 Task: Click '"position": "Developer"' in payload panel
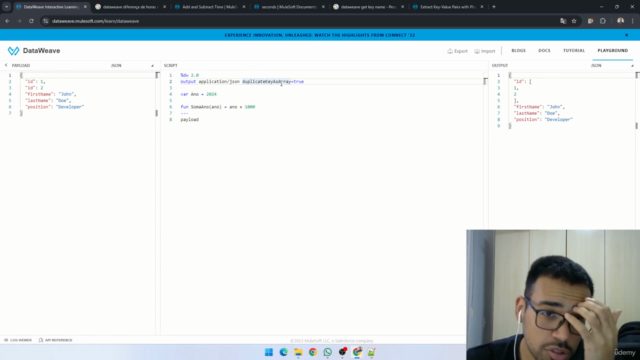pyautogui.click(x=54, y=107)
